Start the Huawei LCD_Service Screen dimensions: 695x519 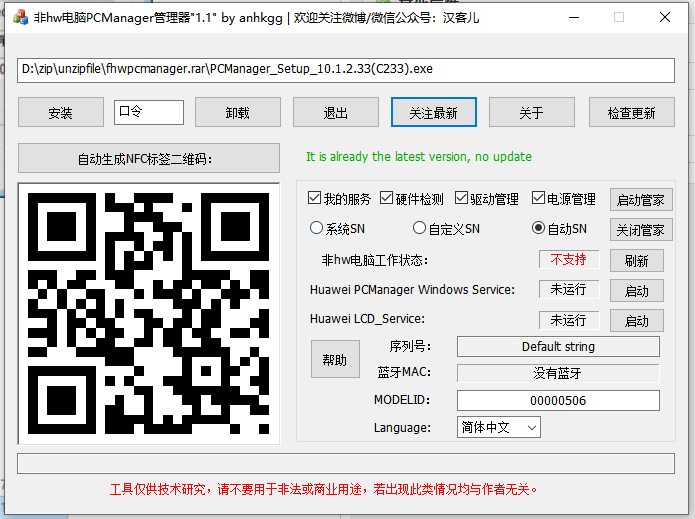[636, 320]
